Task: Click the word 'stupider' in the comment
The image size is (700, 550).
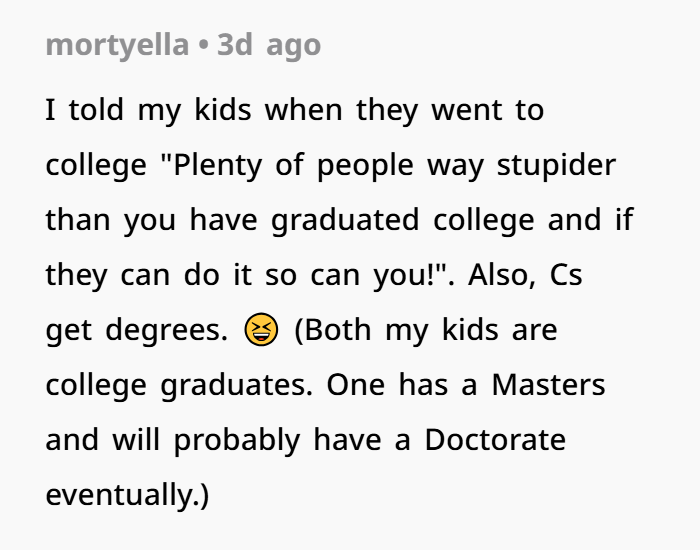Action: tap(556, 165)
